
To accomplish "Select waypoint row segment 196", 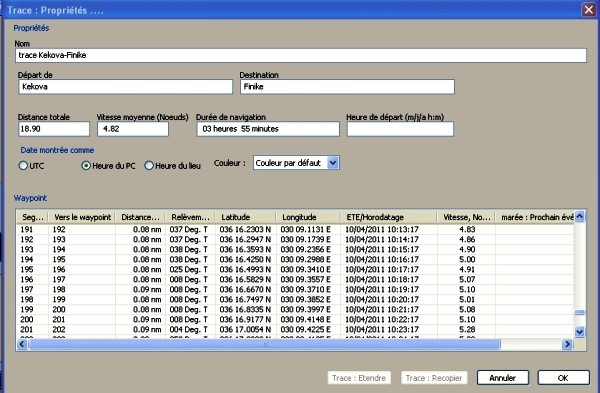I will 295,279.
